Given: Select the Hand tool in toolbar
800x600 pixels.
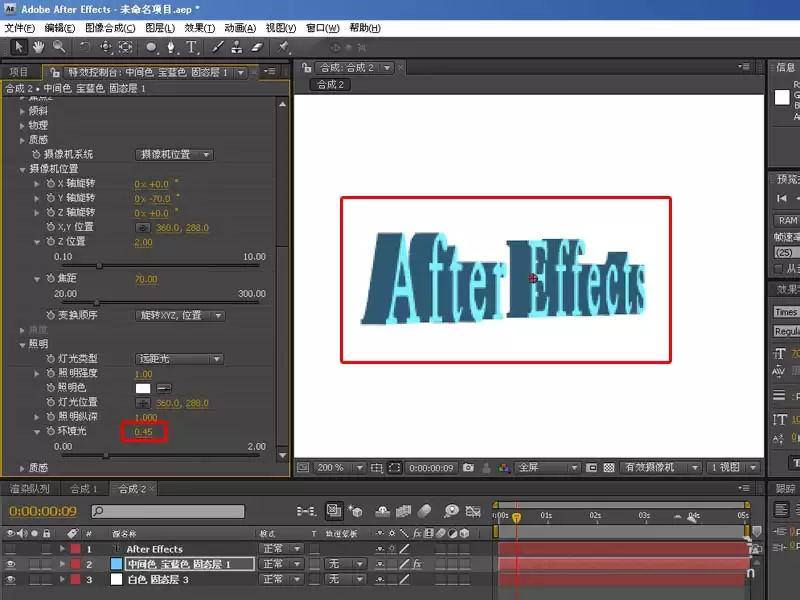Looking at the screenshot, I should point(38,47).
